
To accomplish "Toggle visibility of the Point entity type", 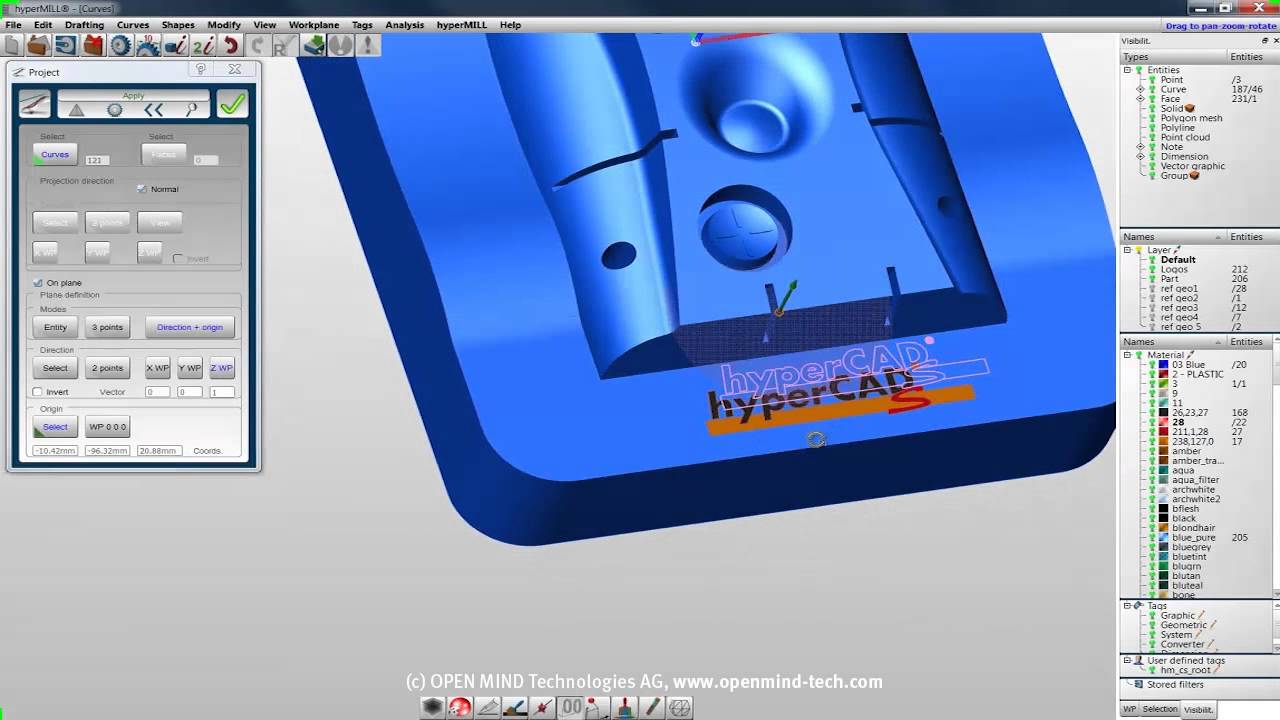I will pyautogui.click(x=1152, y=80).
